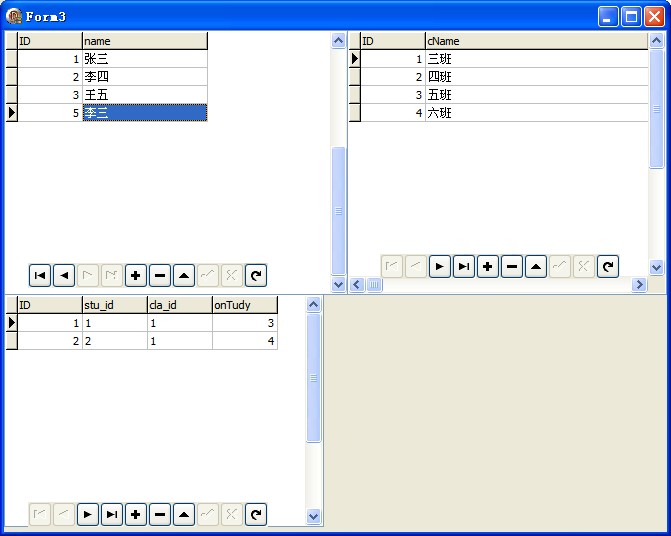Go to prior record in name grid navigator
This screenshot has height=536, width=671.
[x=64, y=275]
